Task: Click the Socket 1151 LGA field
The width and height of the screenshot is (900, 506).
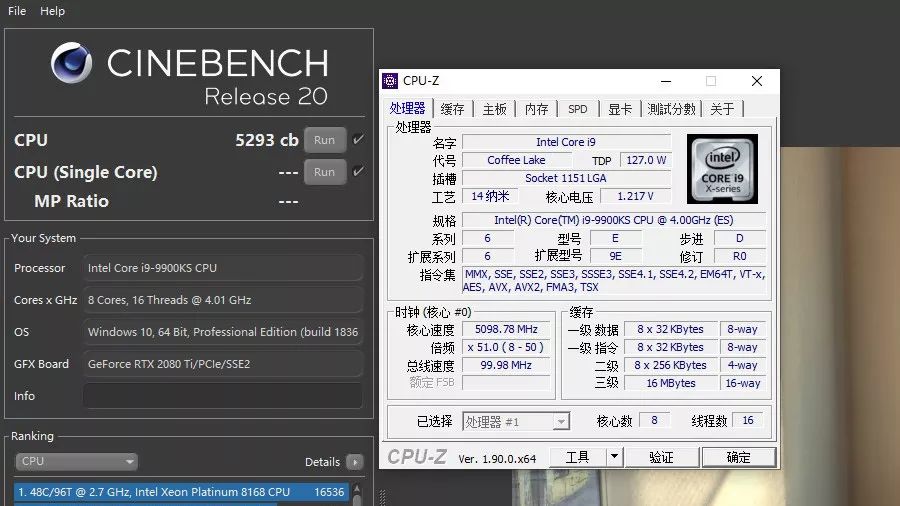Action: (x=566, y=178)
